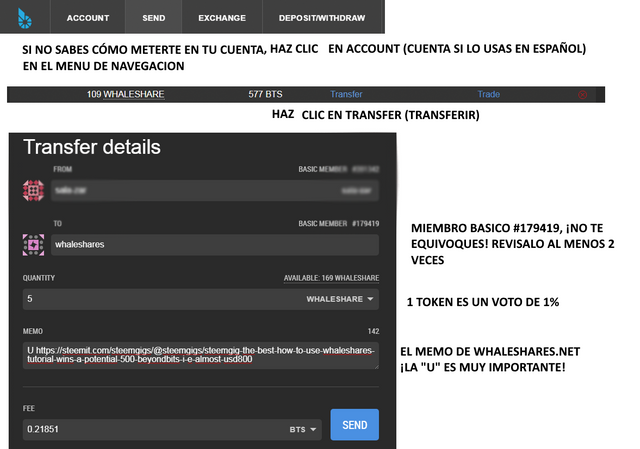Screen dimensions: 640x449
Task: Click the BitShares logo icon
Action: [x=24, y=18]
